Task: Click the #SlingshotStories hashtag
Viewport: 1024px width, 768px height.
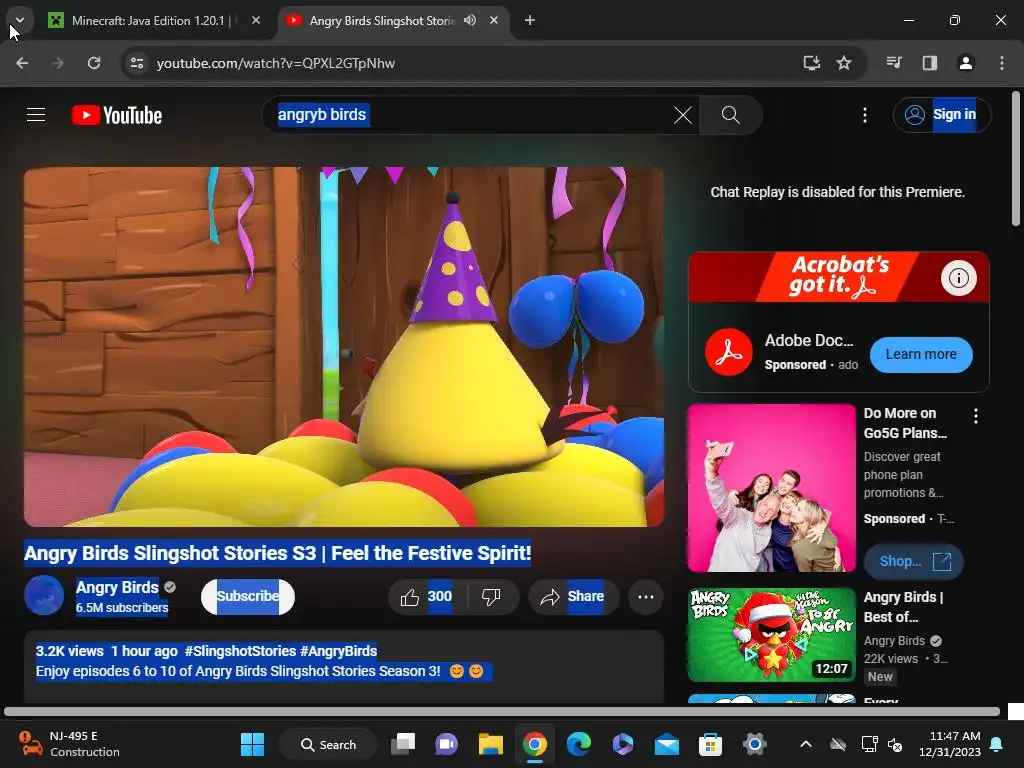Action: pos(240,651)
